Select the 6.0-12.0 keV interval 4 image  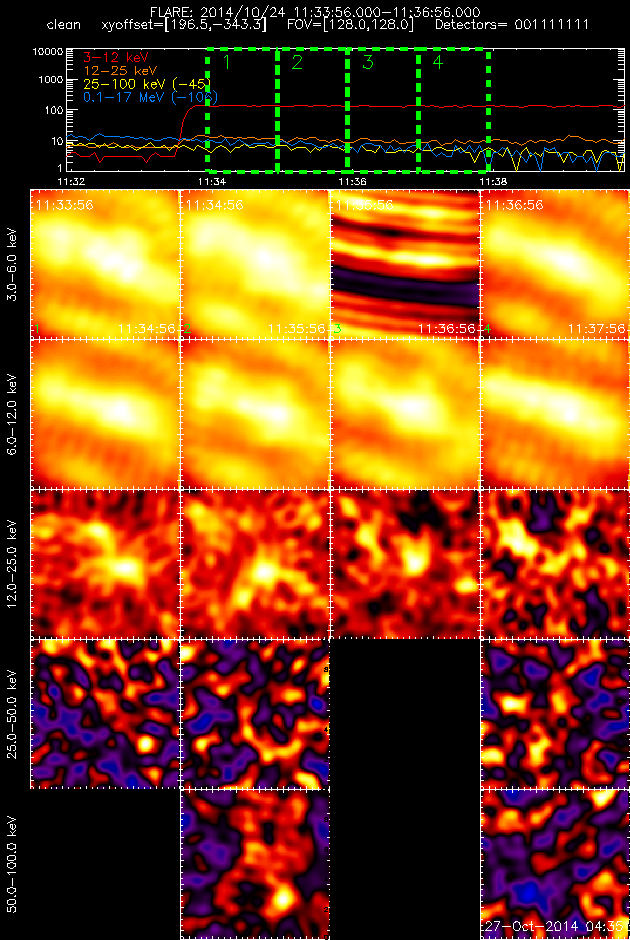[x=555, y=414]
